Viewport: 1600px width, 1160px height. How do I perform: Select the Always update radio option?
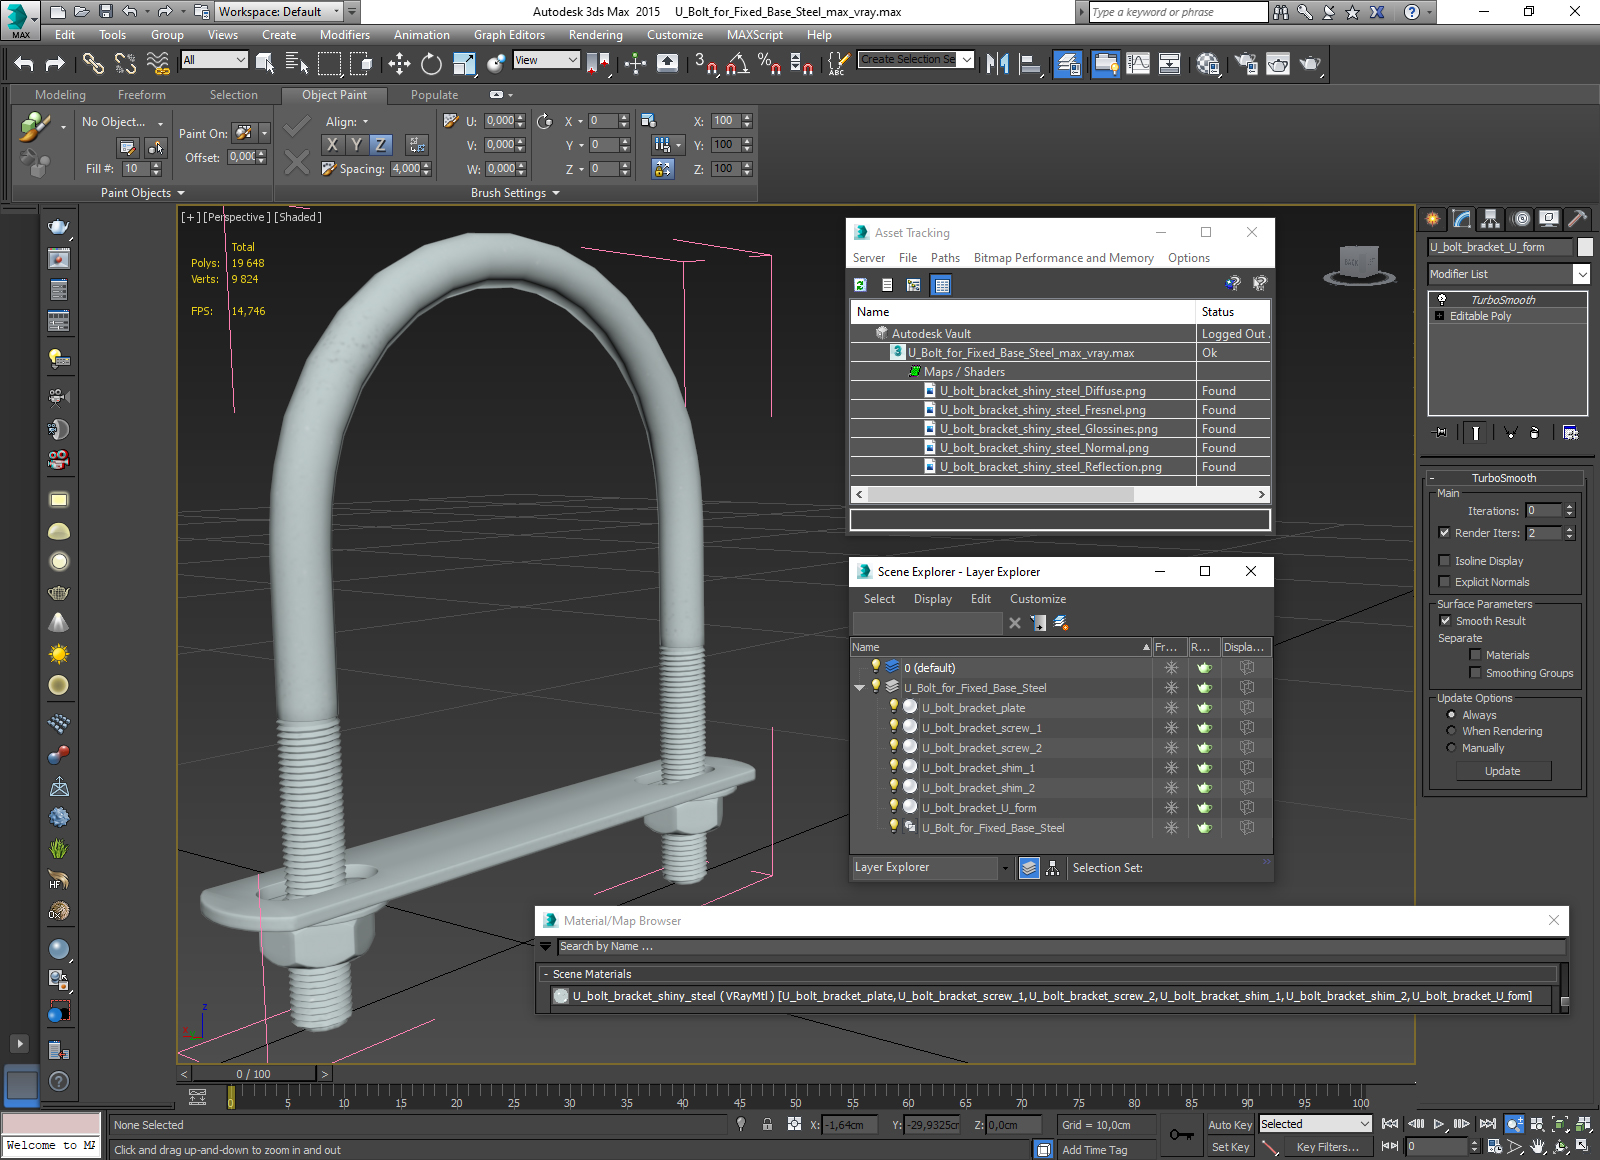coord(1451,715)
